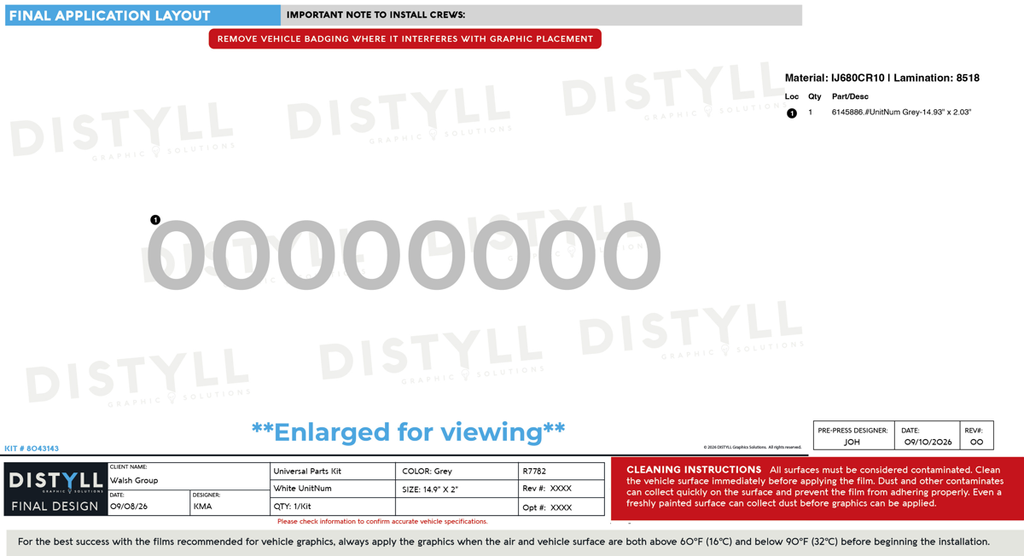Click the Part/Desc column header
Image resolution: width=1024 pixels, height=556 pixels.
[x=850, y=96]
